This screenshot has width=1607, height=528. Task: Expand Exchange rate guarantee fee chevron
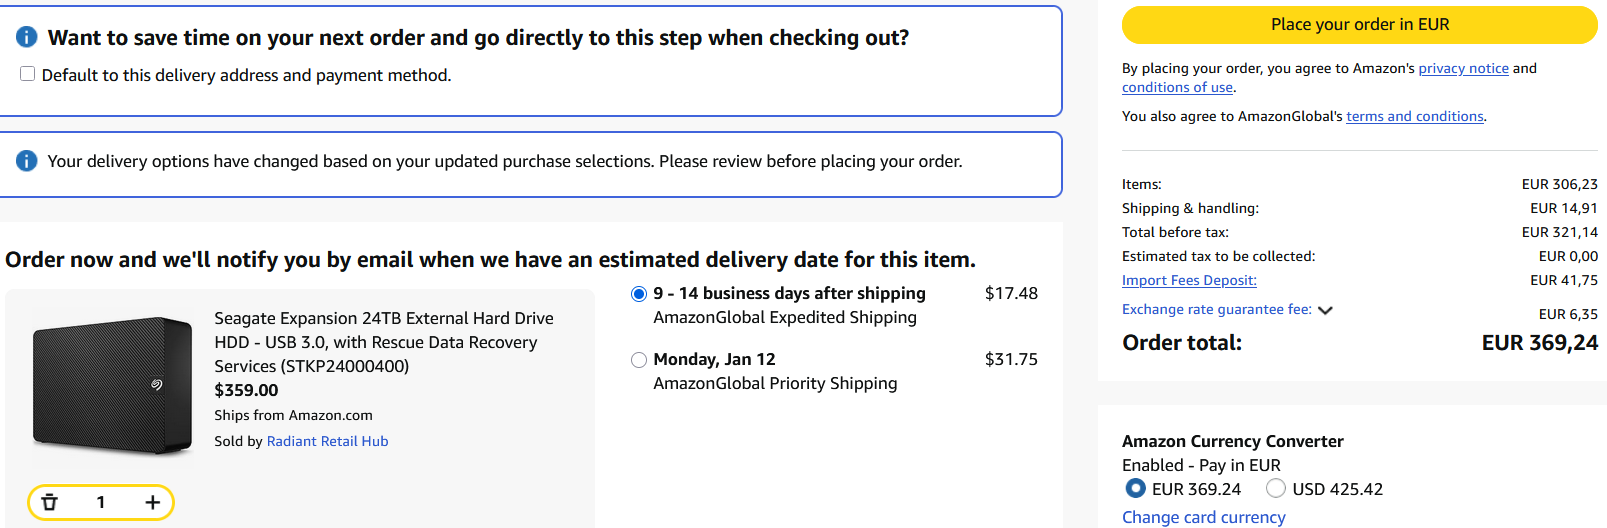(x=1326, y=310)
